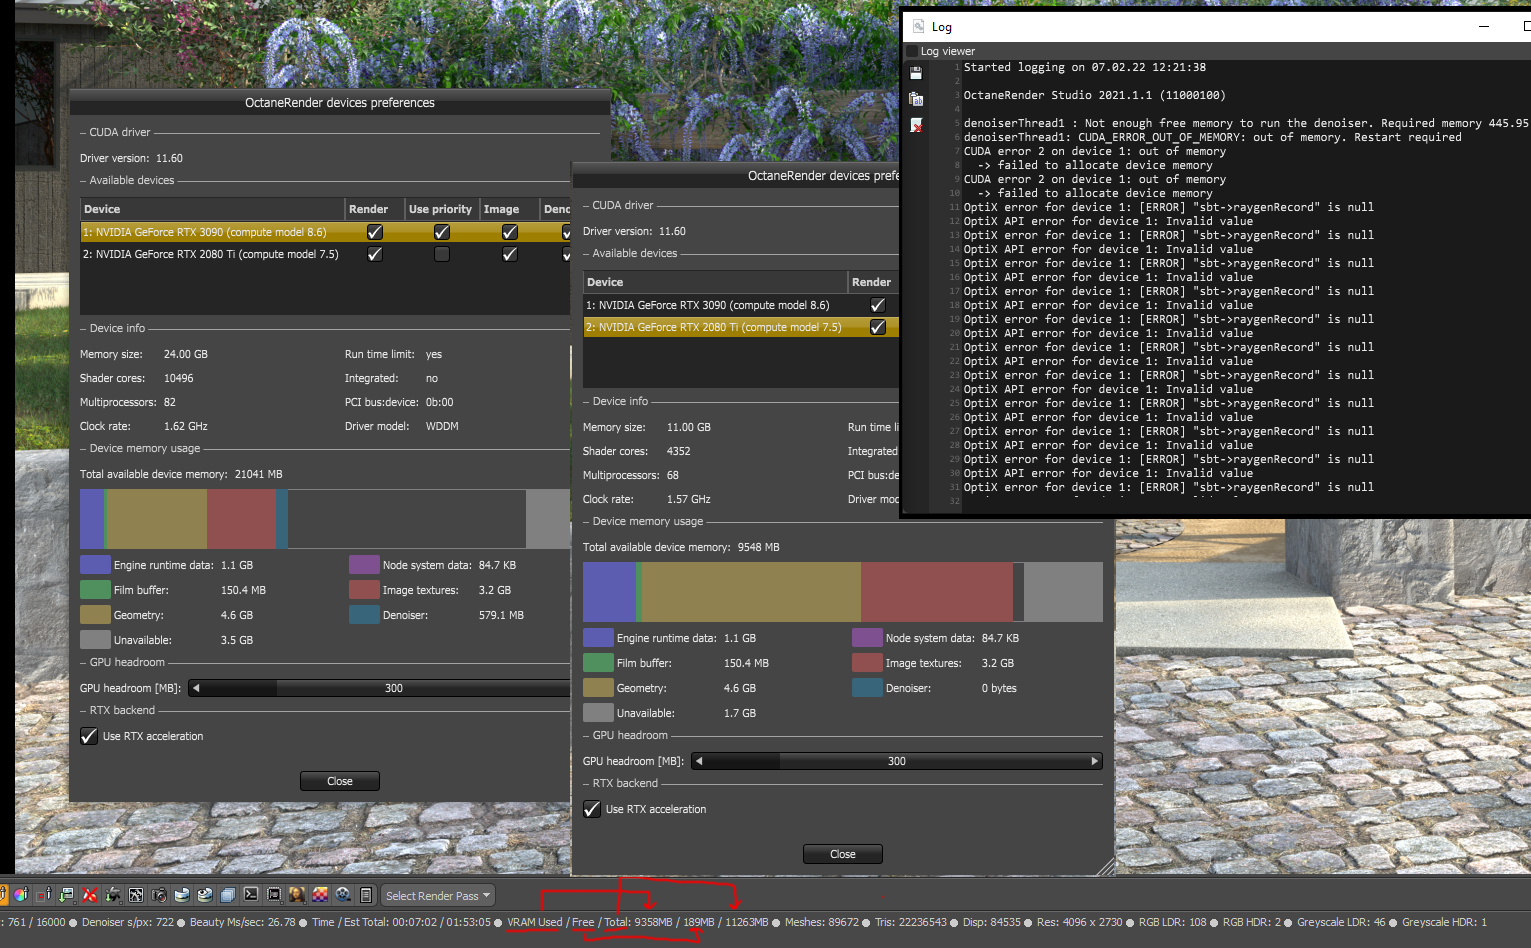Image resolution: width=1531 pixels, height=948 pixels.
Task: Click the disk with eye icon
Action: click(x=205, y=895)
